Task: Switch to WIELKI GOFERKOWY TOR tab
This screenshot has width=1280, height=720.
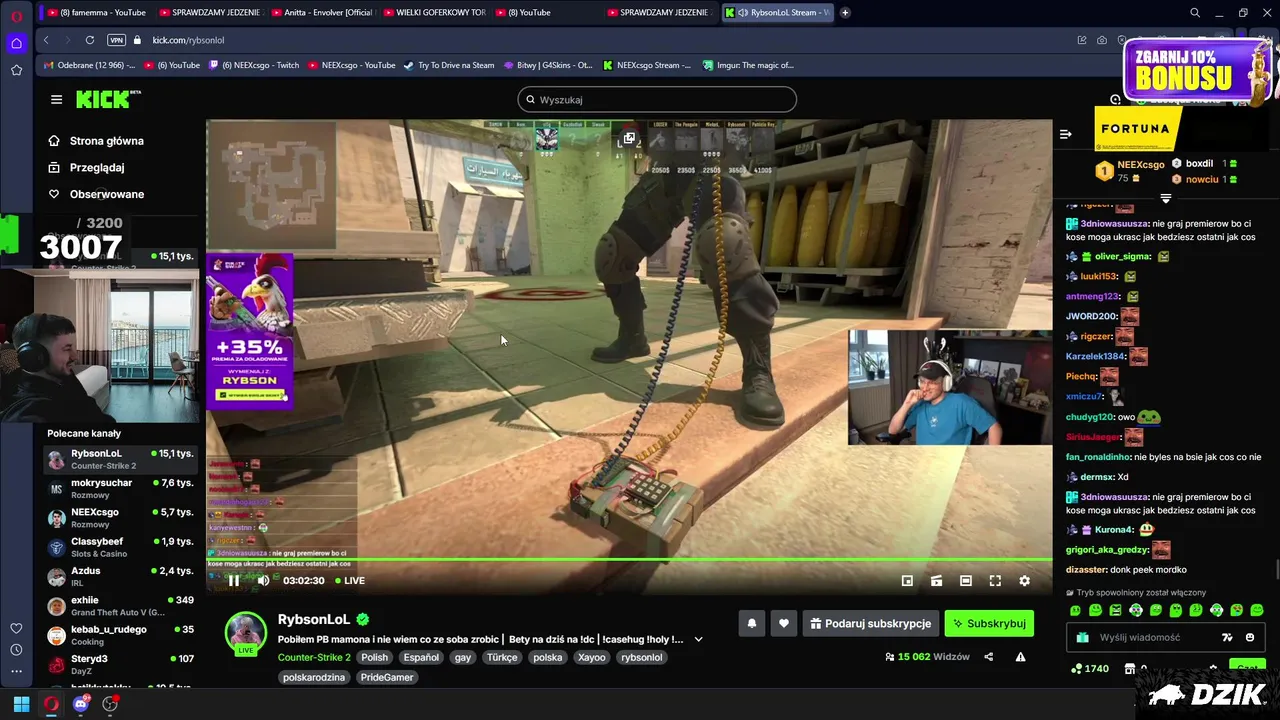Action: click(x=434, y=12)
